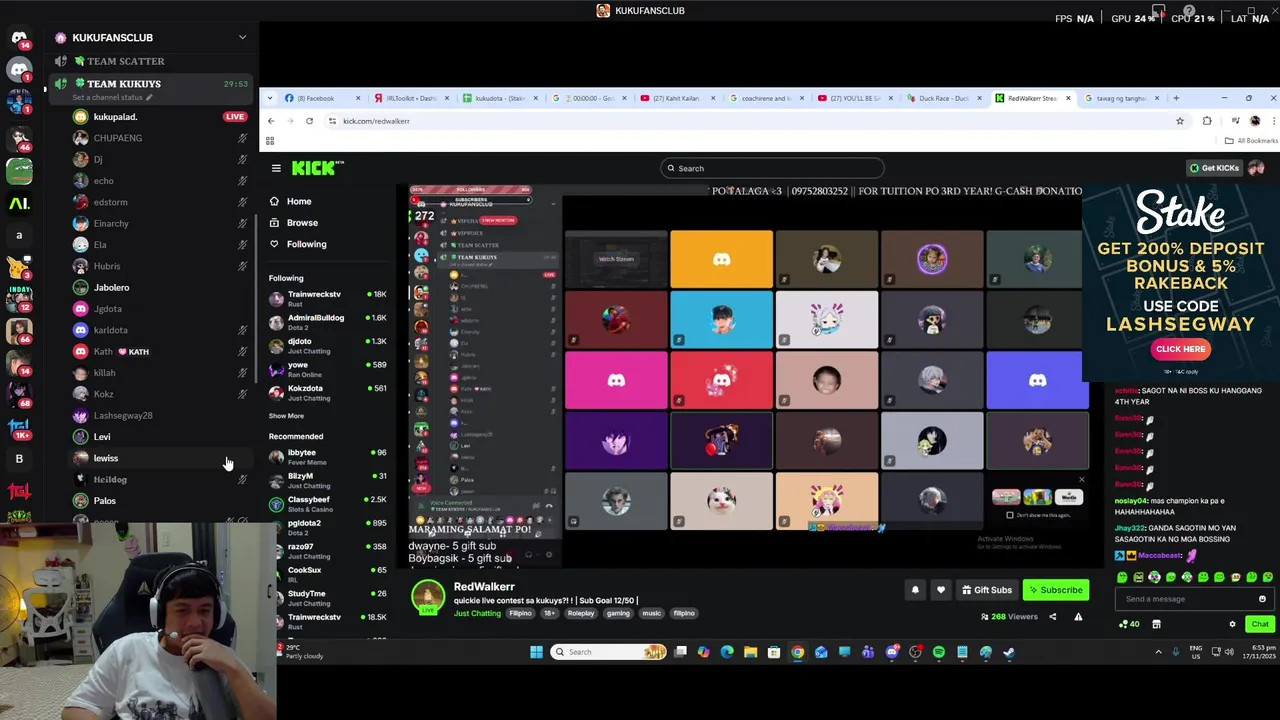Click the Get KICKs button
Image resolution: width=1280 pixels, height=720 pixels.
coord(1214,168)
